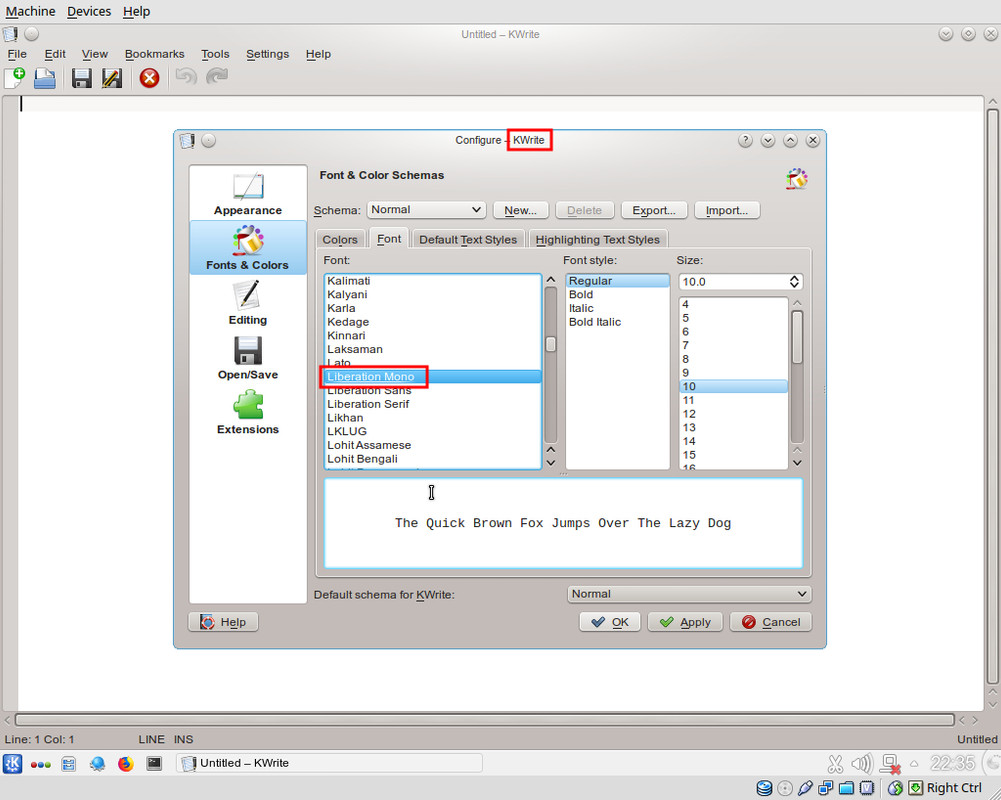Open the file manager taskbar icon
This screenshot has width=1001, height=800.
[x=69, y=764]
